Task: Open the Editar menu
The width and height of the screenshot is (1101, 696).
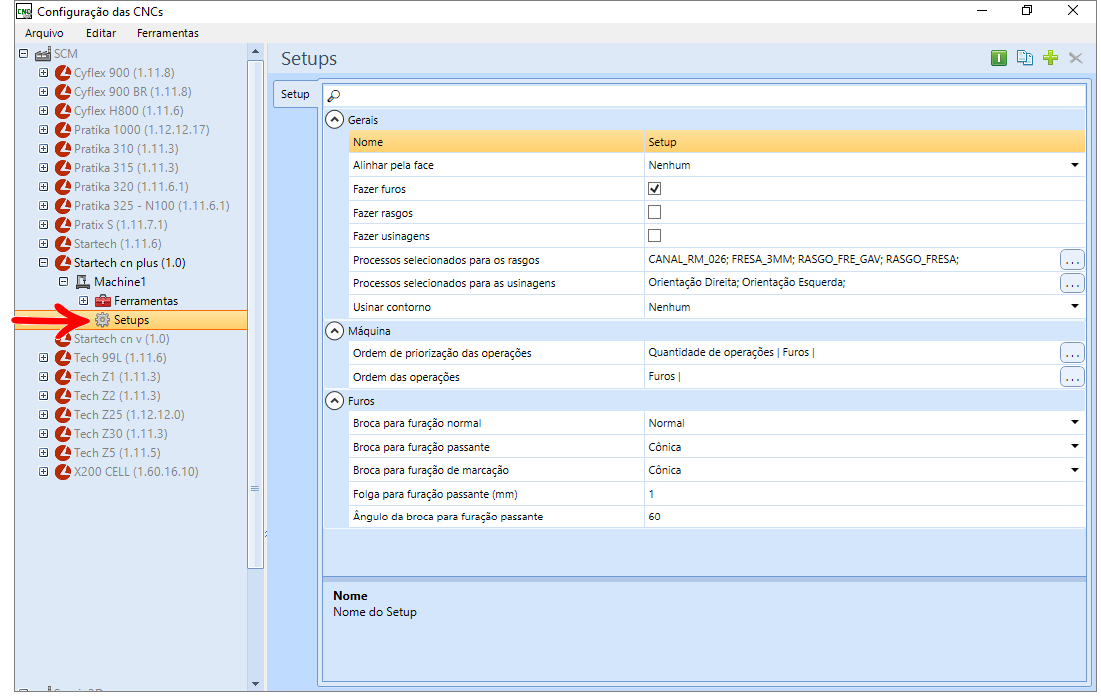Action: click(x=101, y=33)
